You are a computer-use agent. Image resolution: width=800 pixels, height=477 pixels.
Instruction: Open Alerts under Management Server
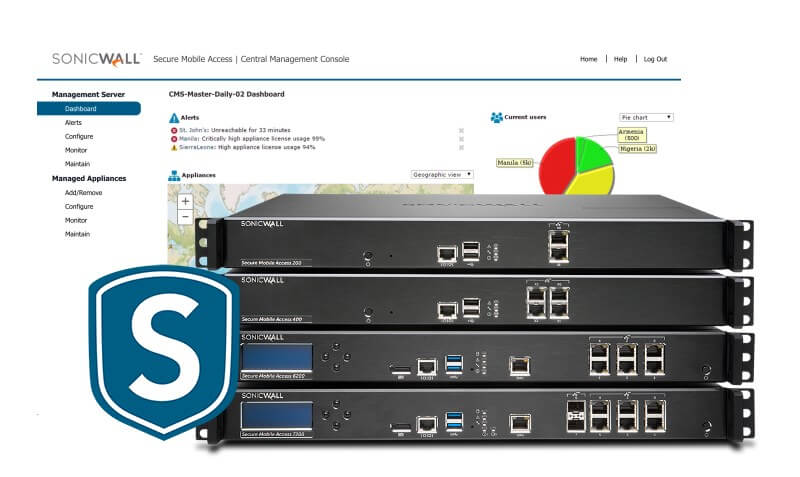73,122
